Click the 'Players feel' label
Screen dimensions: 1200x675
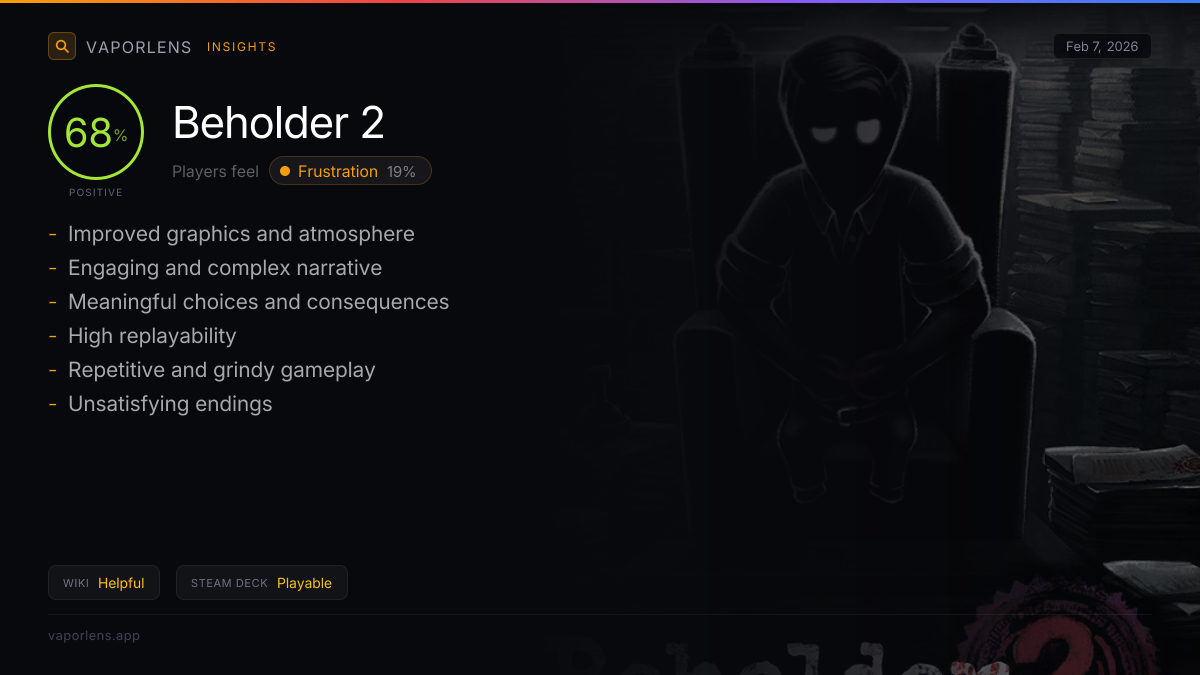click(x=215, y=171)
